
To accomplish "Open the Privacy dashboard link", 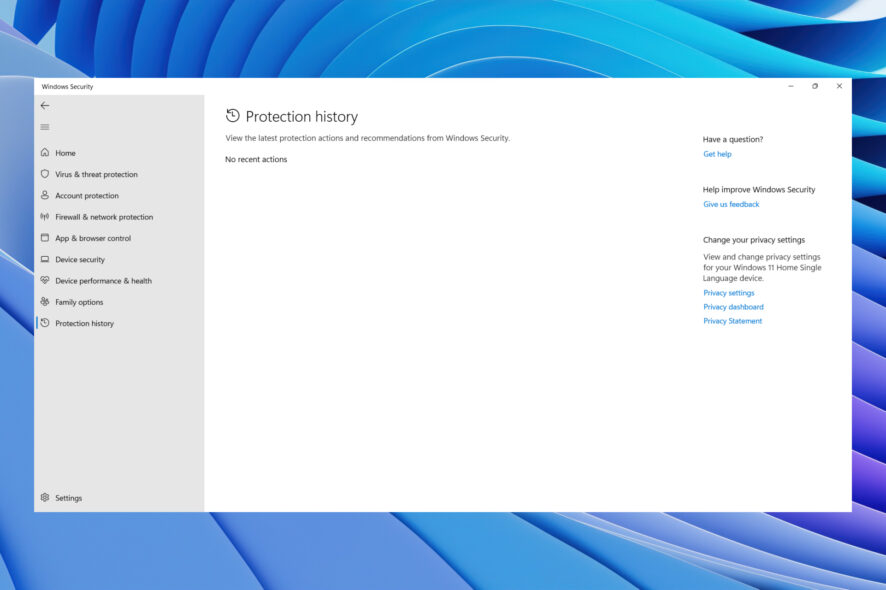I will coord(733,307).
